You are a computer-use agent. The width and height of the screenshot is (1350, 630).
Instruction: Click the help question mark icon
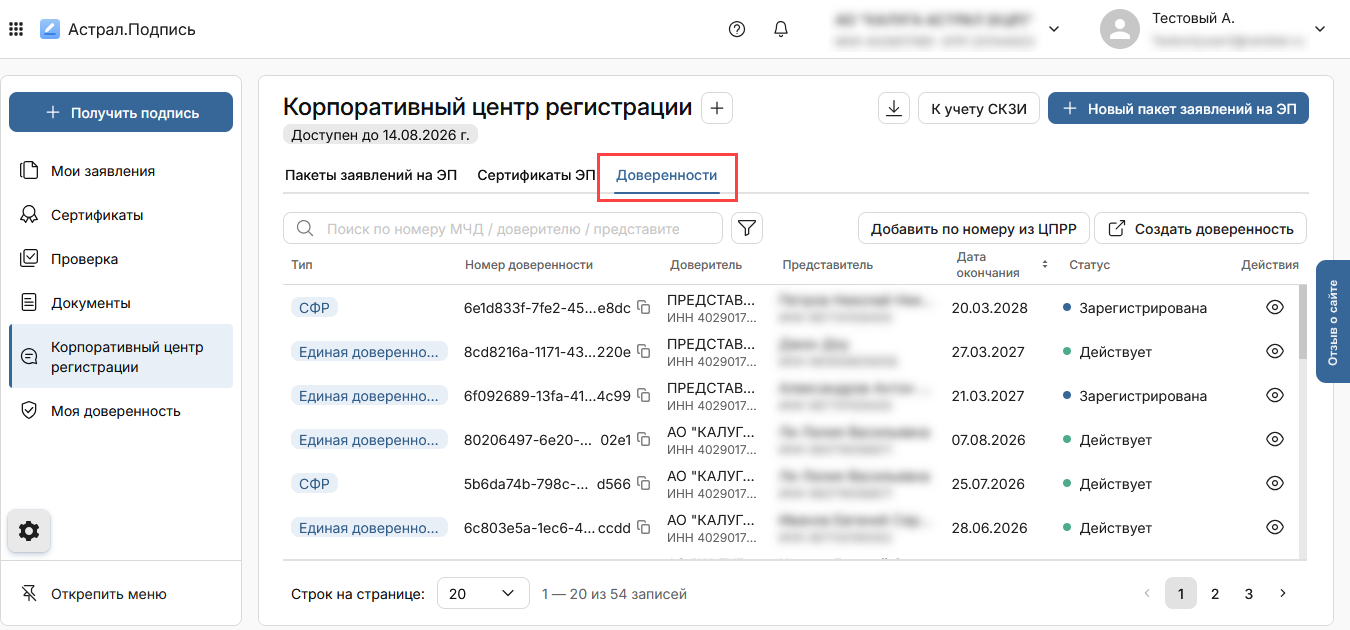(x=737, y=29)
